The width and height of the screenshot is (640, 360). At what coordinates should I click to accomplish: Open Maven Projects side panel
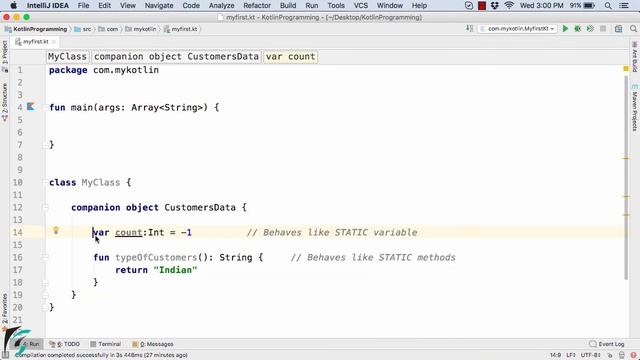[x=635, y=108]
